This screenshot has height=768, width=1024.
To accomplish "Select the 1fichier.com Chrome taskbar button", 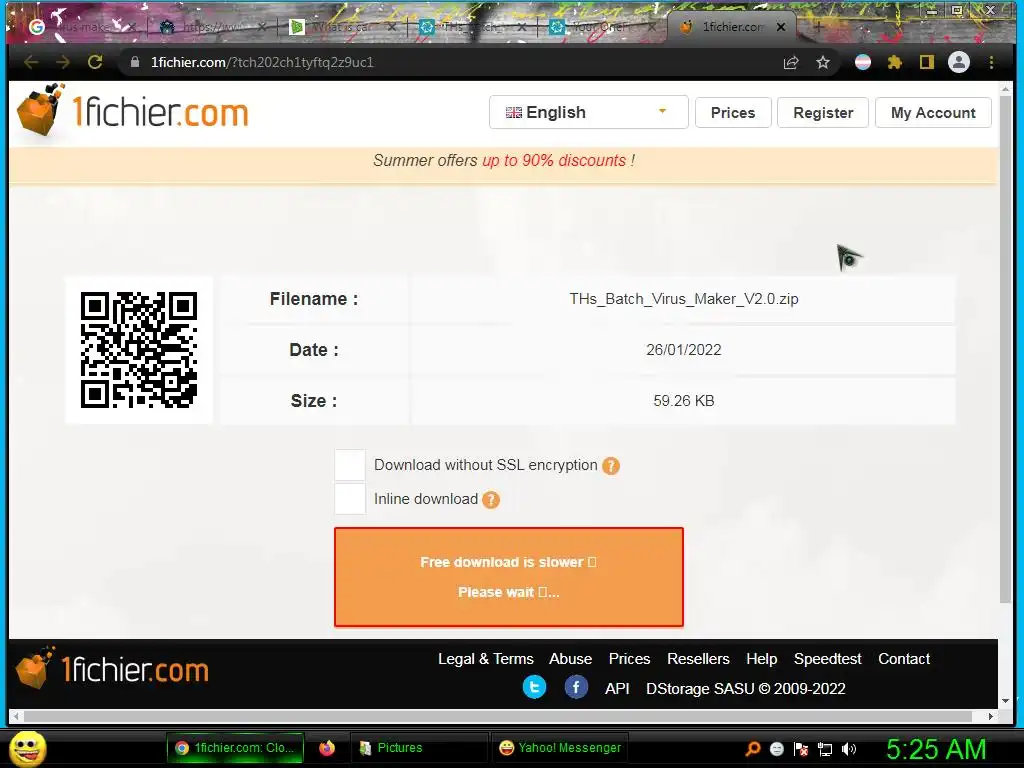I will click(x=235, y=748).
